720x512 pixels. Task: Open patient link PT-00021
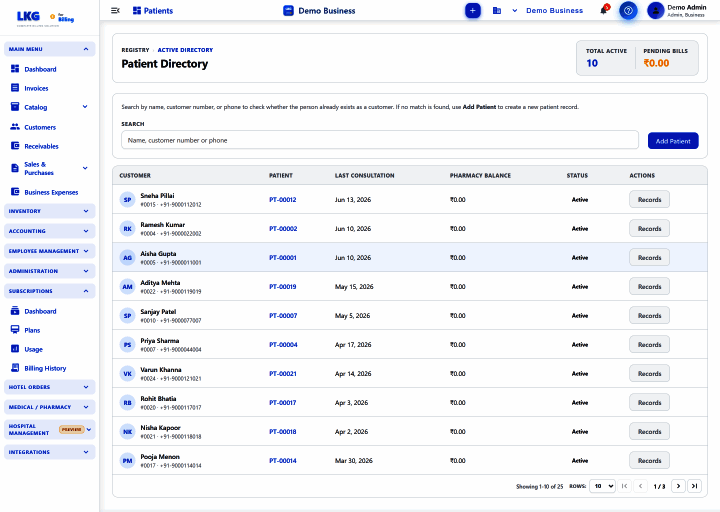282,374
